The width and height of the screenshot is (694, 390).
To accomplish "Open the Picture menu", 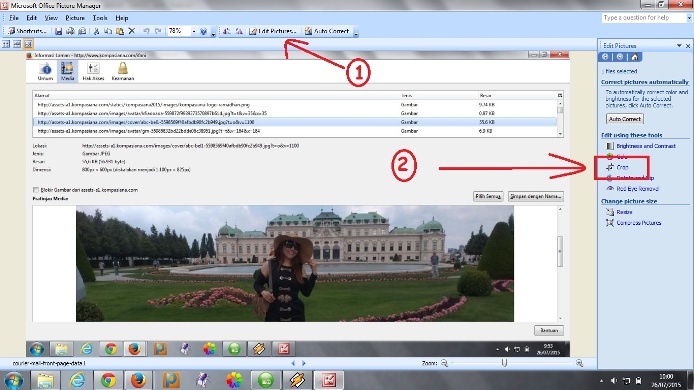I will tap(75, 18).
